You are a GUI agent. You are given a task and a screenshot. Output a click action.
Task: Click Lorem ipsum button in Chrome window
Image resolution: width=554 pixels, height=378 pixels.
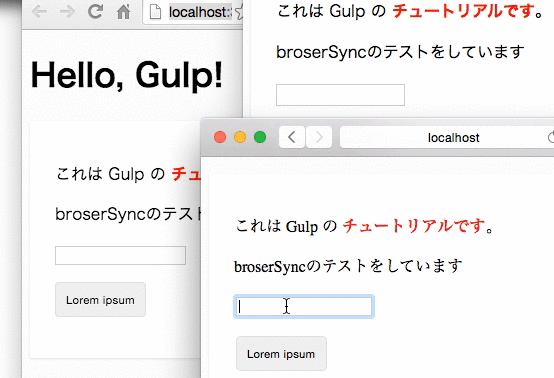(100, 300)
